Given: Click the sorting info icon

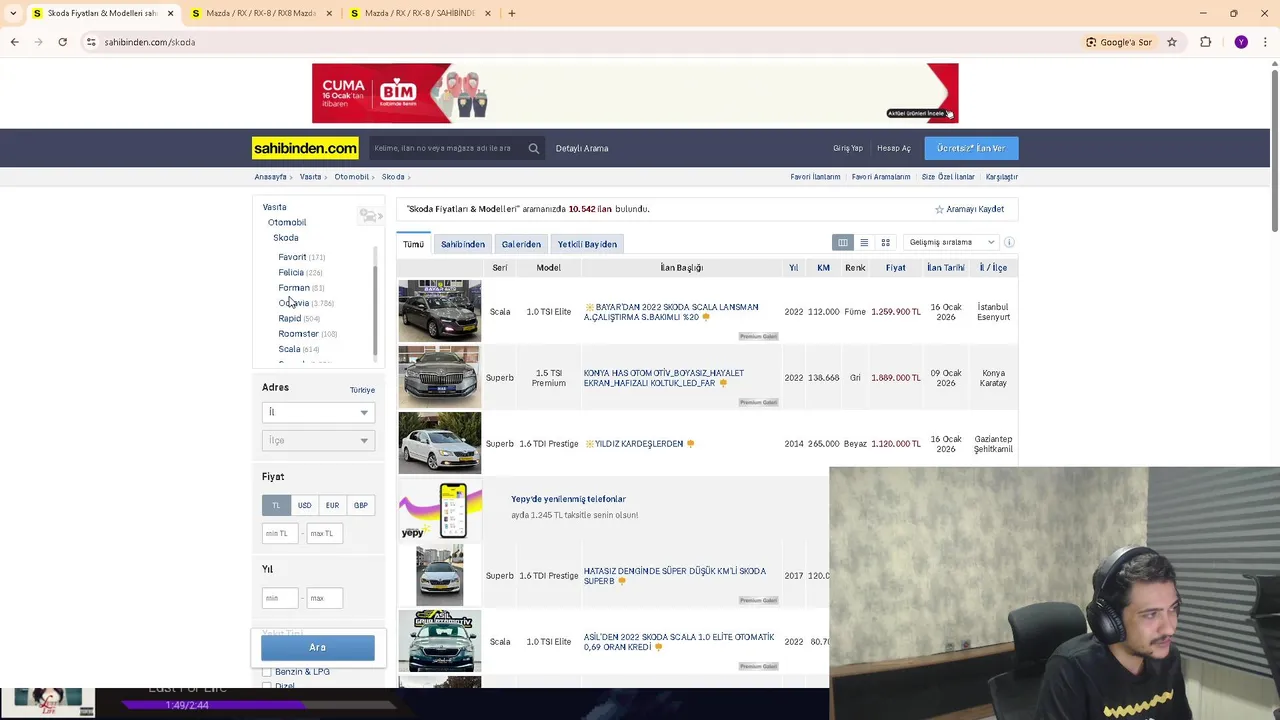Looking at the screenshot, I should [x=1009, y=242].
